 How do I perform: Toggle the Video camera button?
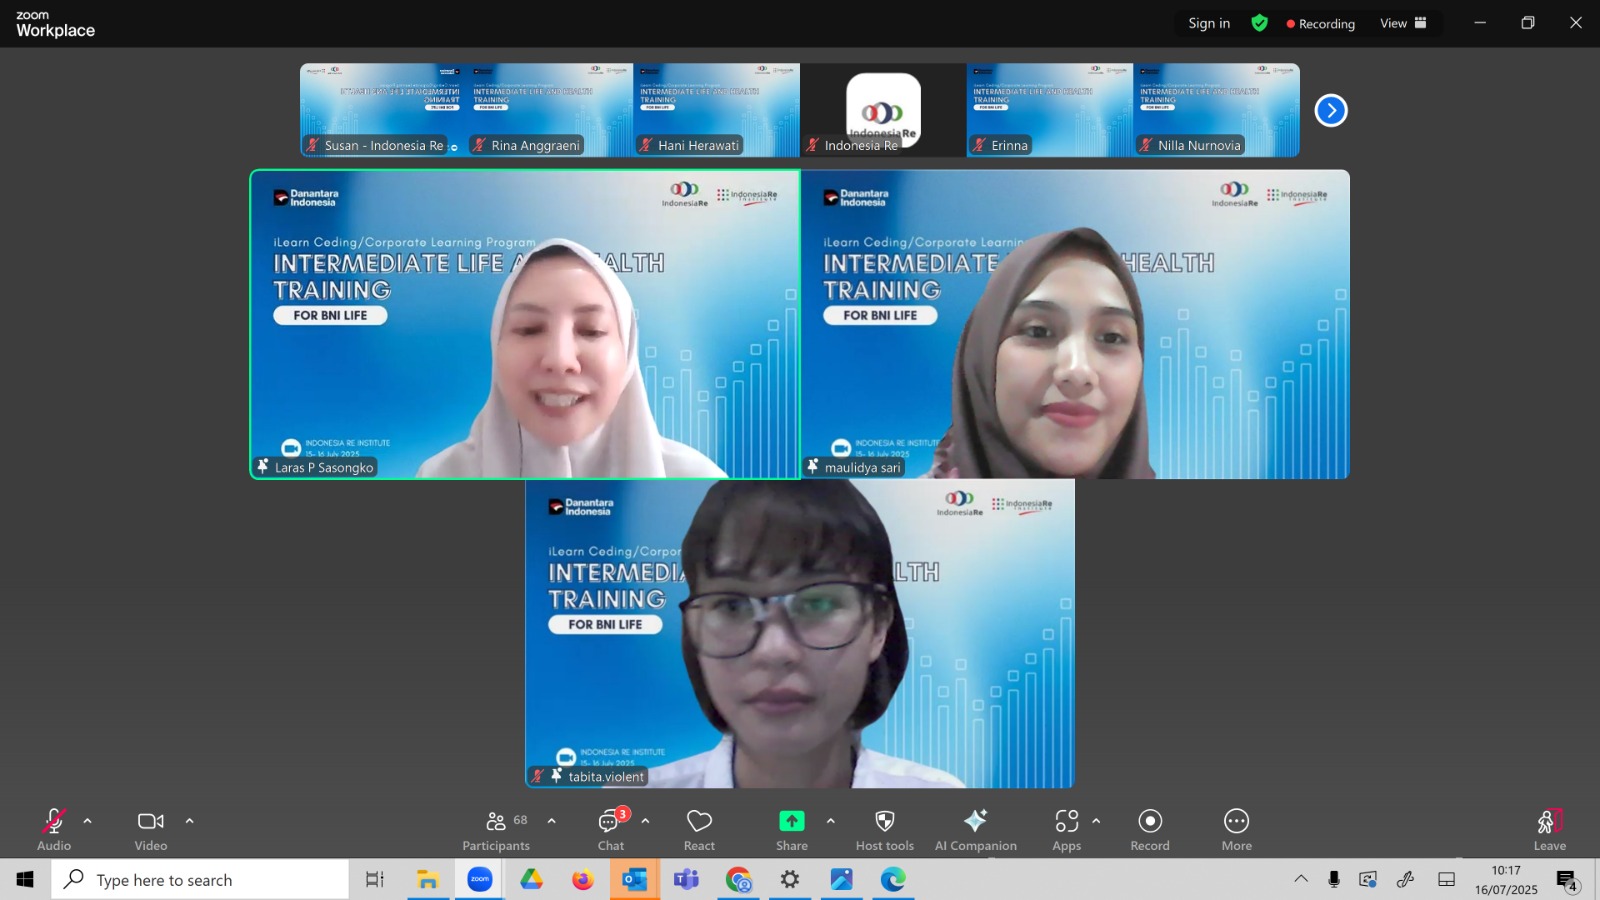[x=151, y=830]
